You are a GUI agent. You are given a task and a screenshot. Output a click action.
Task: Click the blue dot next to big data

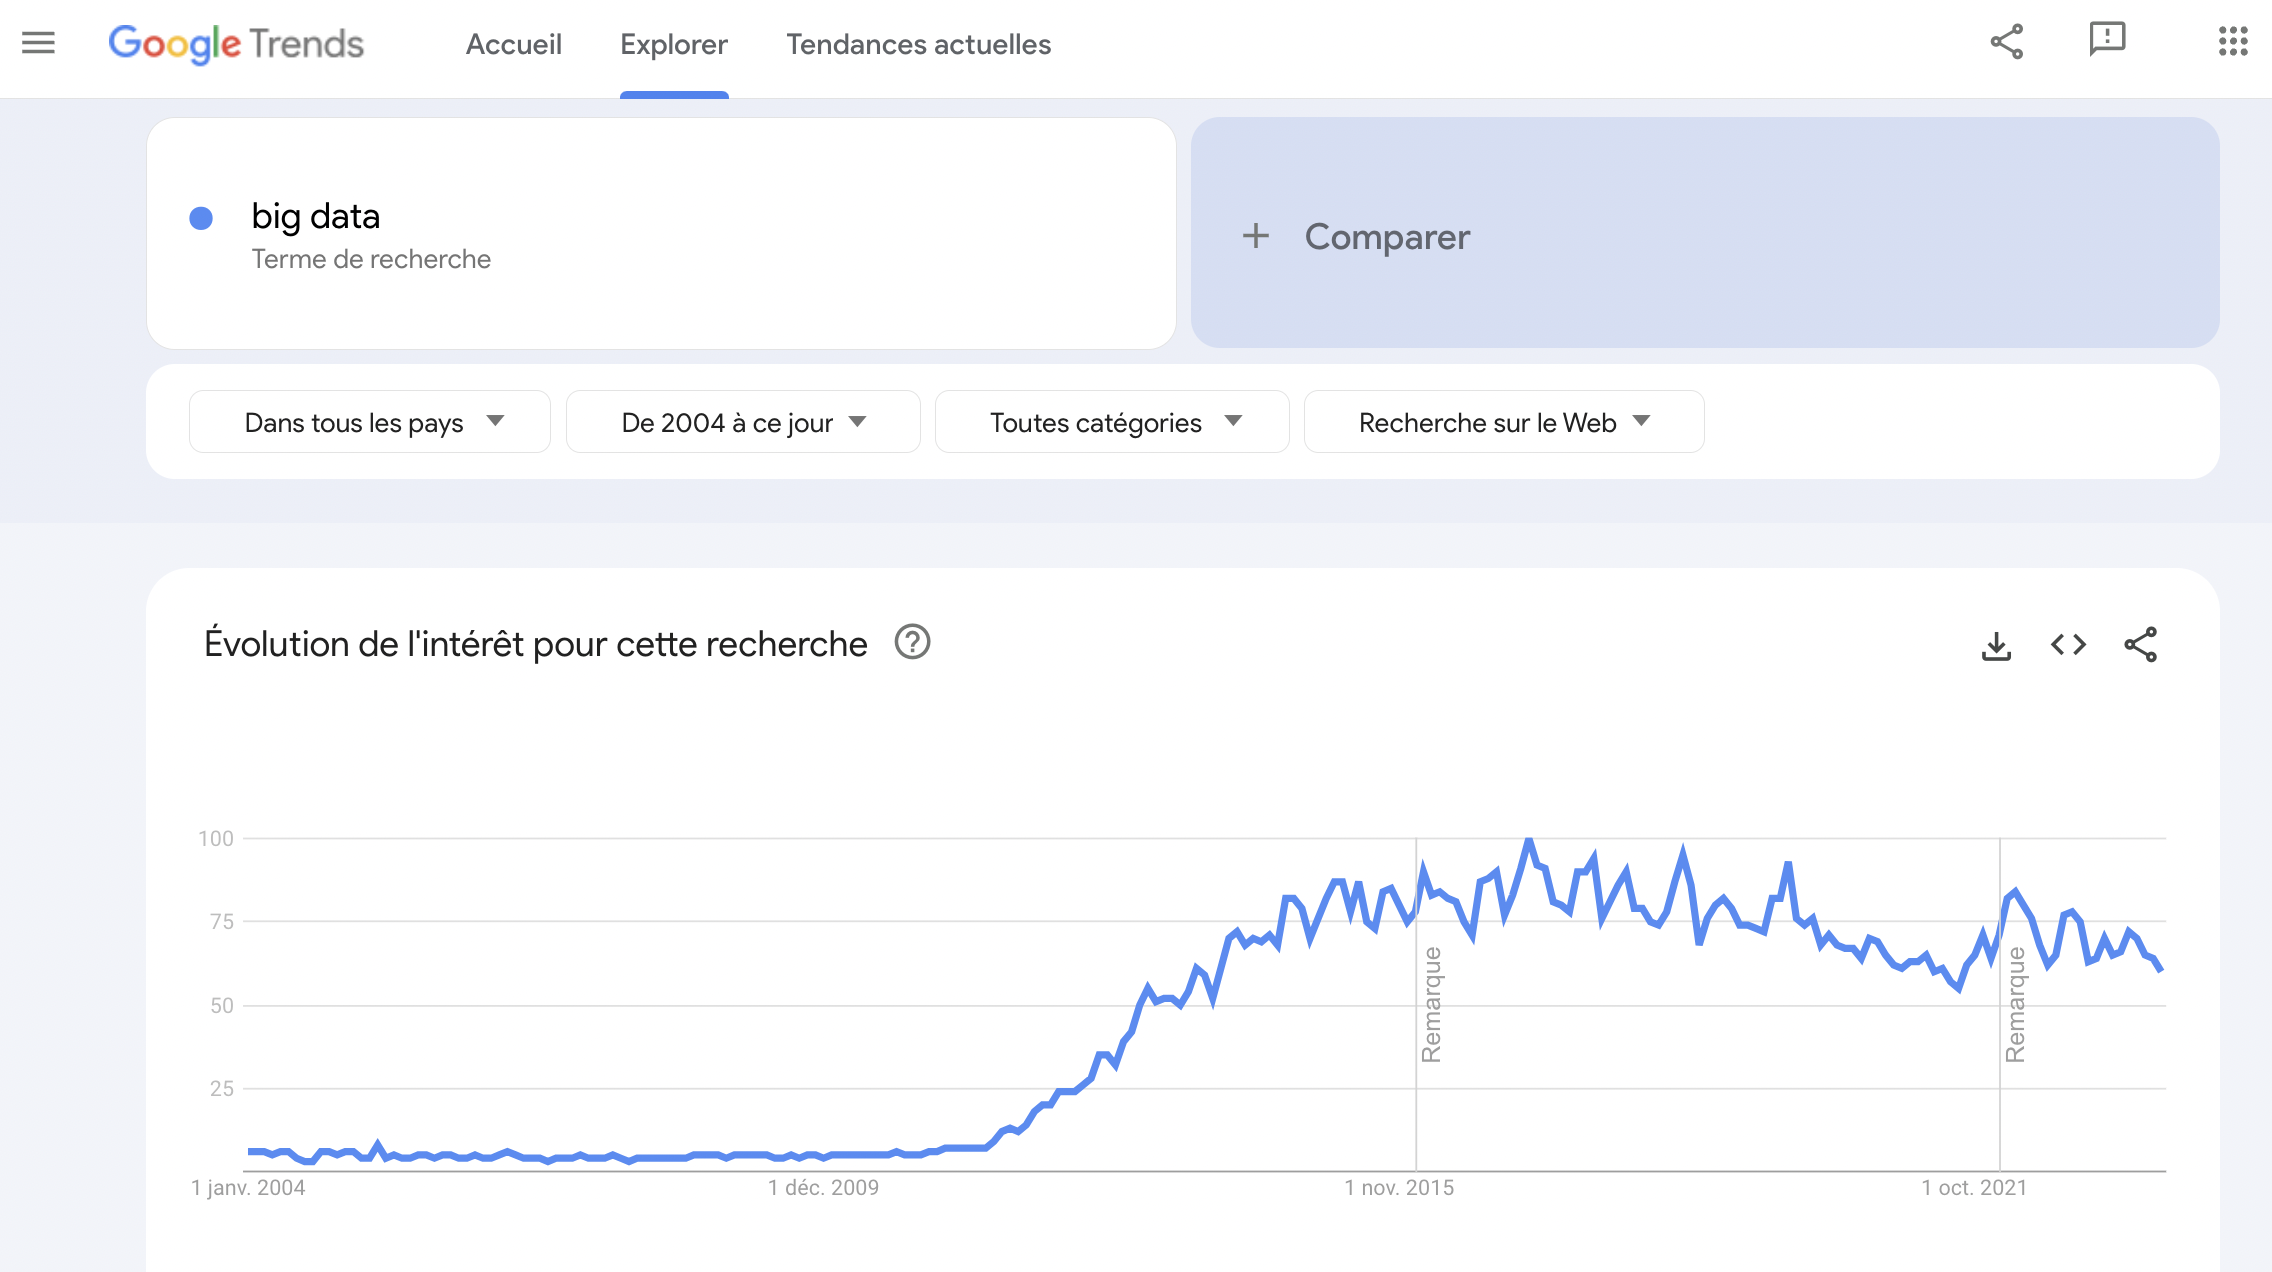point(201,218)
